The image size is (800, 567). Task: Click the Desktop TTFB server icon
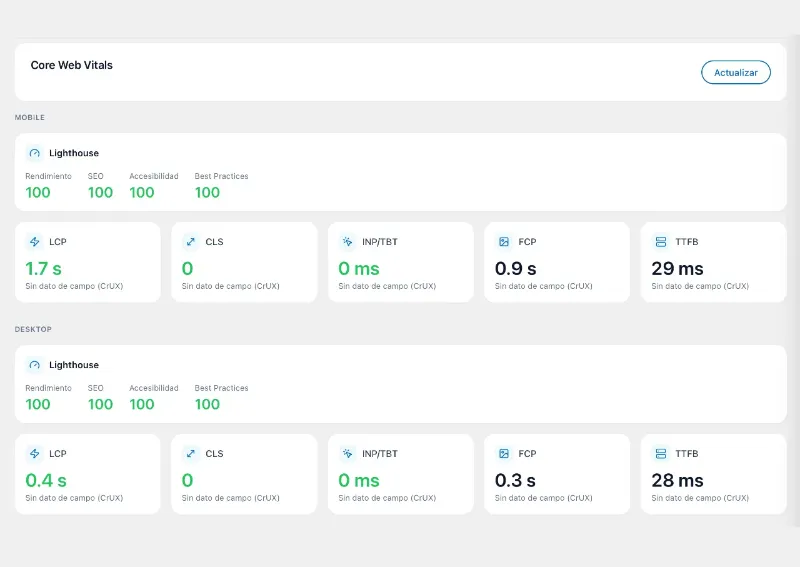(661, 454)
